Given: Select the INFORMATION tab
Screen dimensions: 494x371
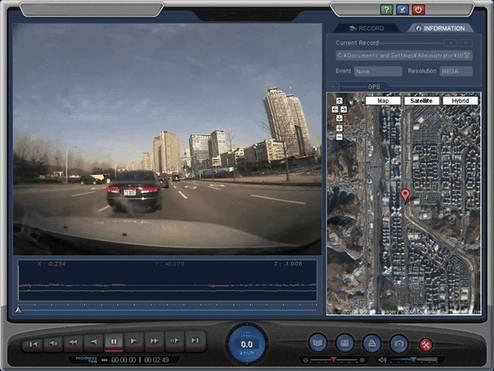Looking at the screenshot, I should tap(440, 28).
